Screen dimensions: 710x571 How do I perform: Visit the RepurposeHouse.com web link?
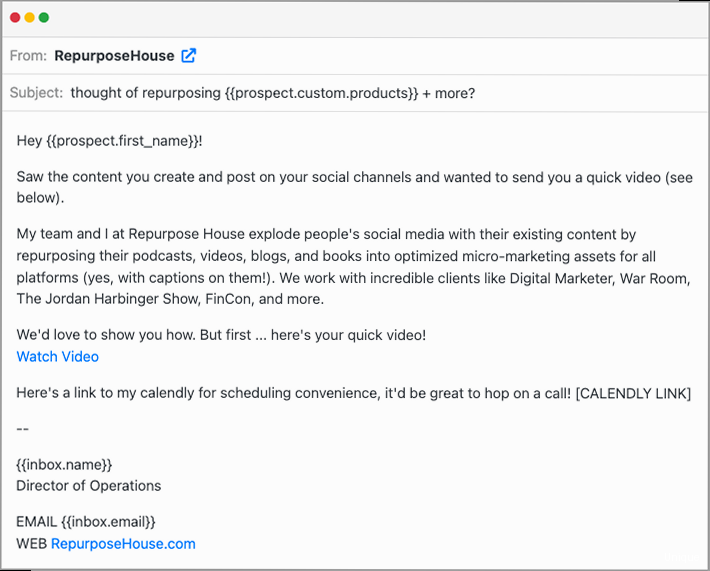click(x=123, y=544)
